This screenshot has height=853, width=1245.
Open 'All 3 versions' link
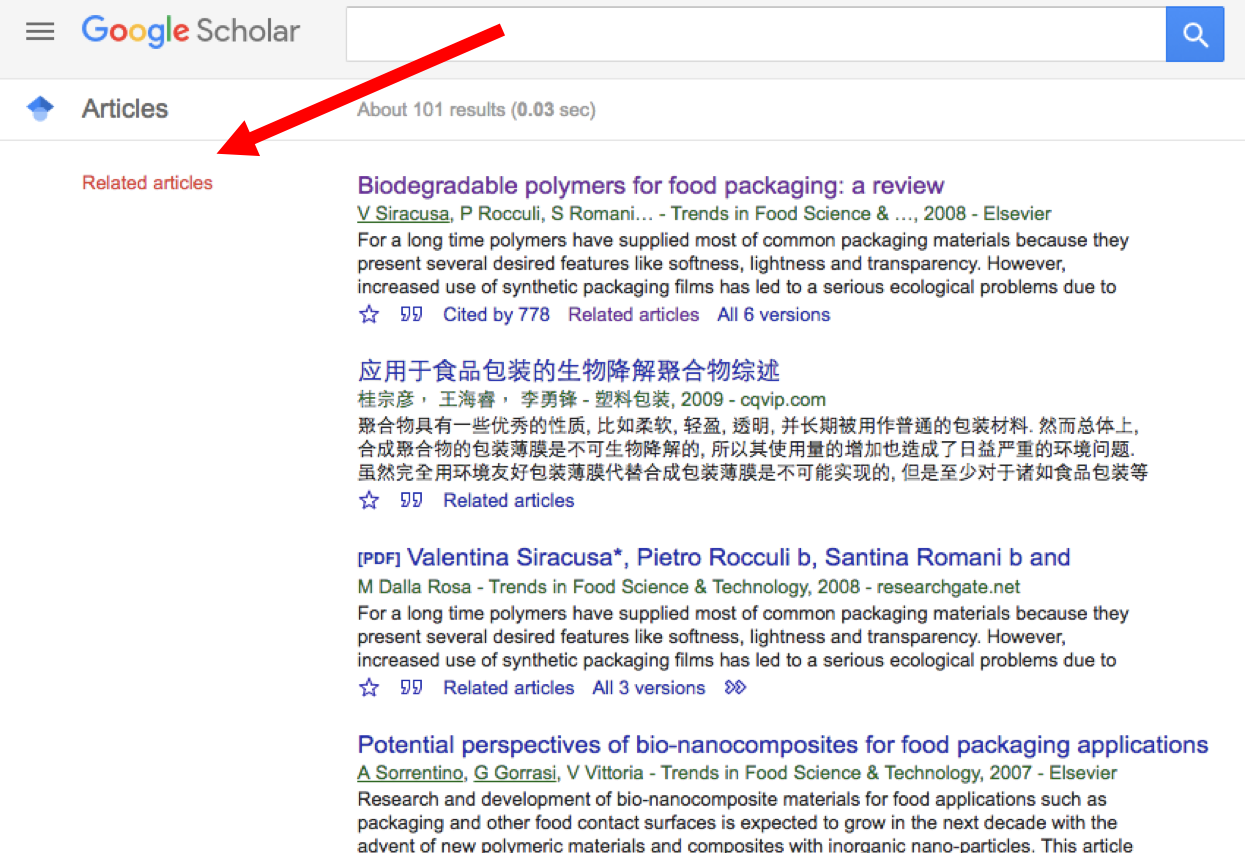(648, 688)
